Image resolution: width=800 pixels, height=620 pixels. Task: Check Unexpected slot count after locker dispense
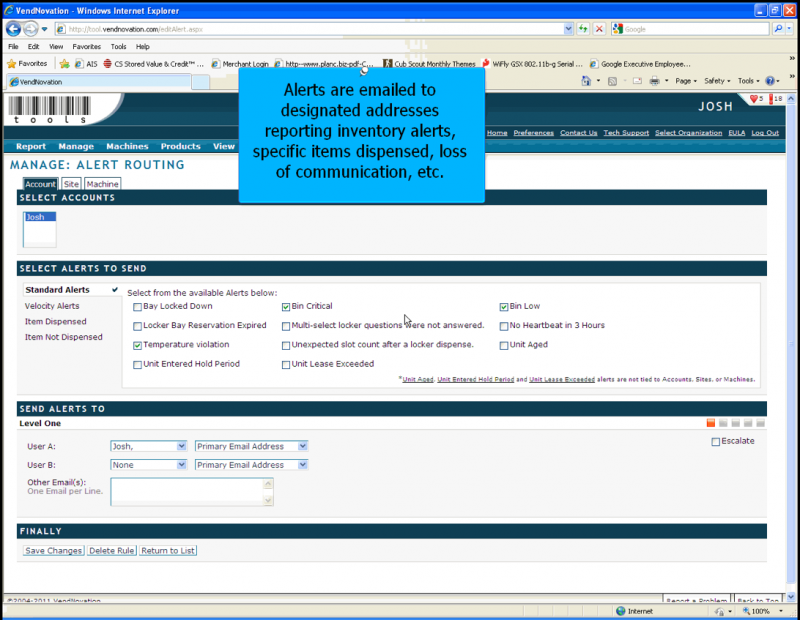click(x=286, y=345)
